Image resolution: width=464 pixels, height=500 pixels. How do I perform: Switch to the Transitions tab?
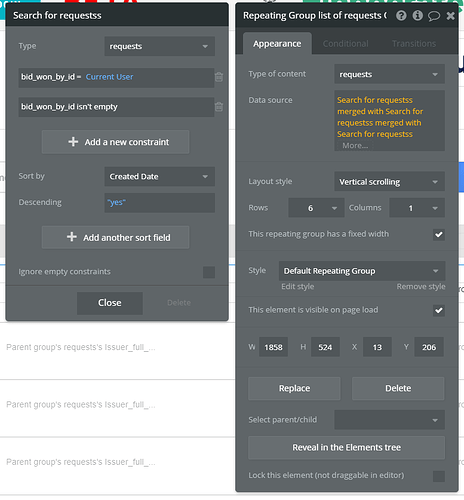point(414,44)
